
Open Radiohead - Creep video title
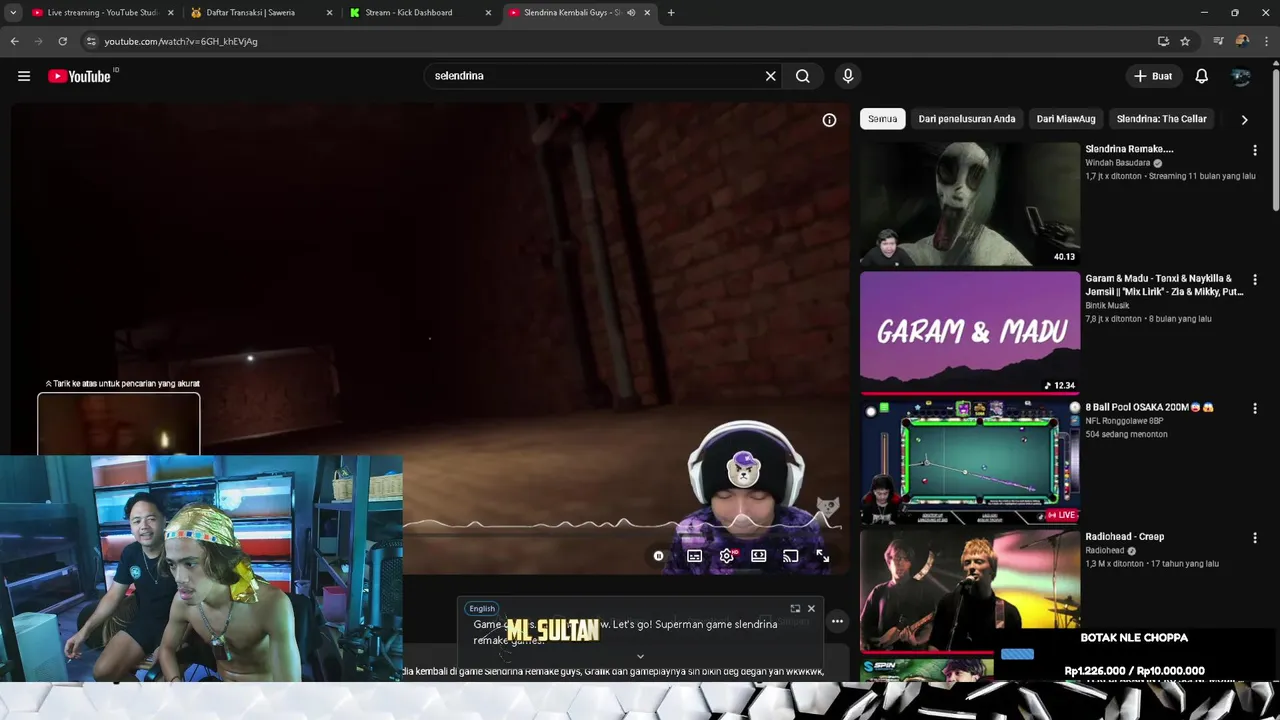1125,537
